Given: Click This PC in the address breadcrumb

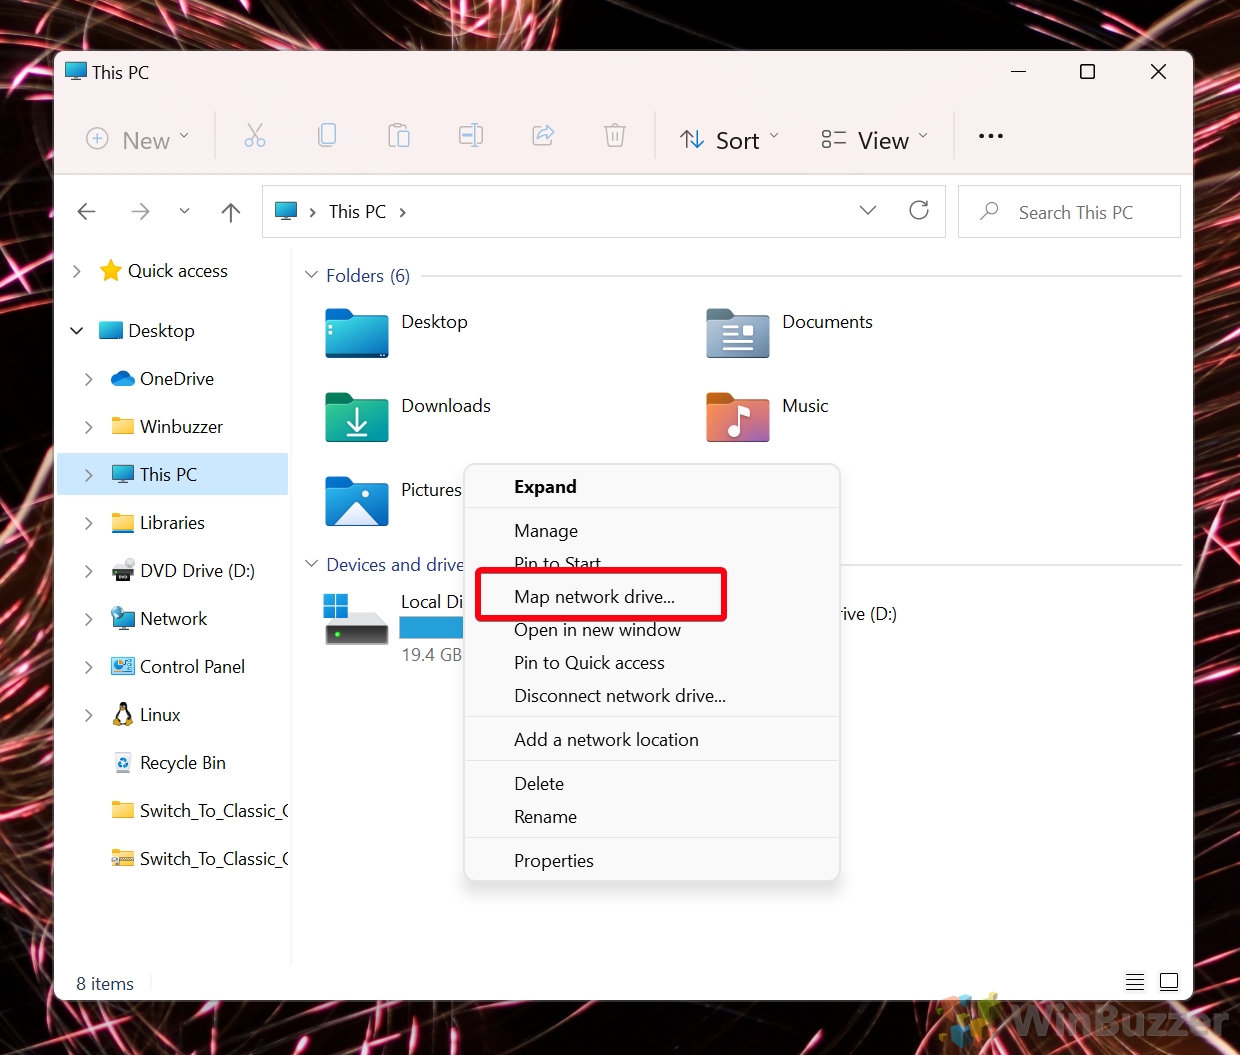Looking at the screenshot, I should click(357, 212).
